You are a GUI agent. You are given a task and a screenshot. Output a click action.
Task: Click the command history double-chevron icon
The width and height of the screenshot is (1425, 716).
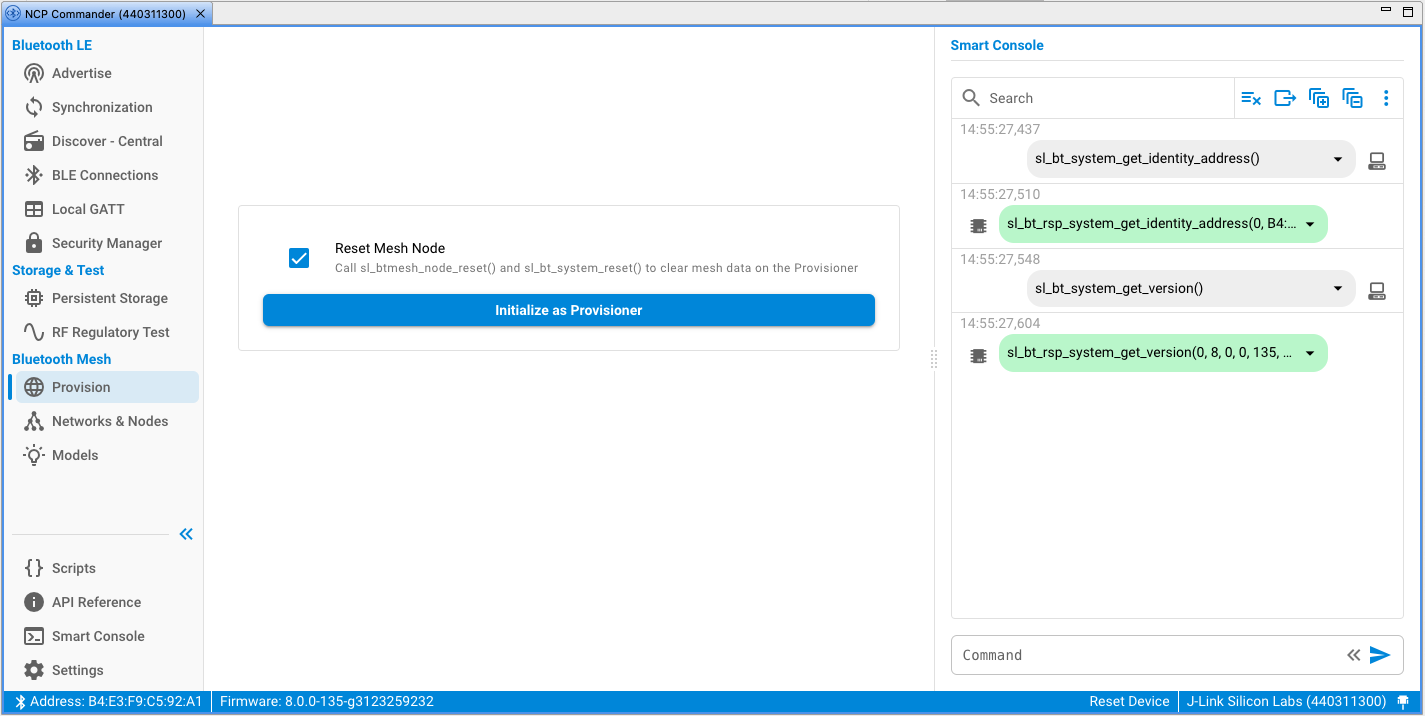(1353, 655)
